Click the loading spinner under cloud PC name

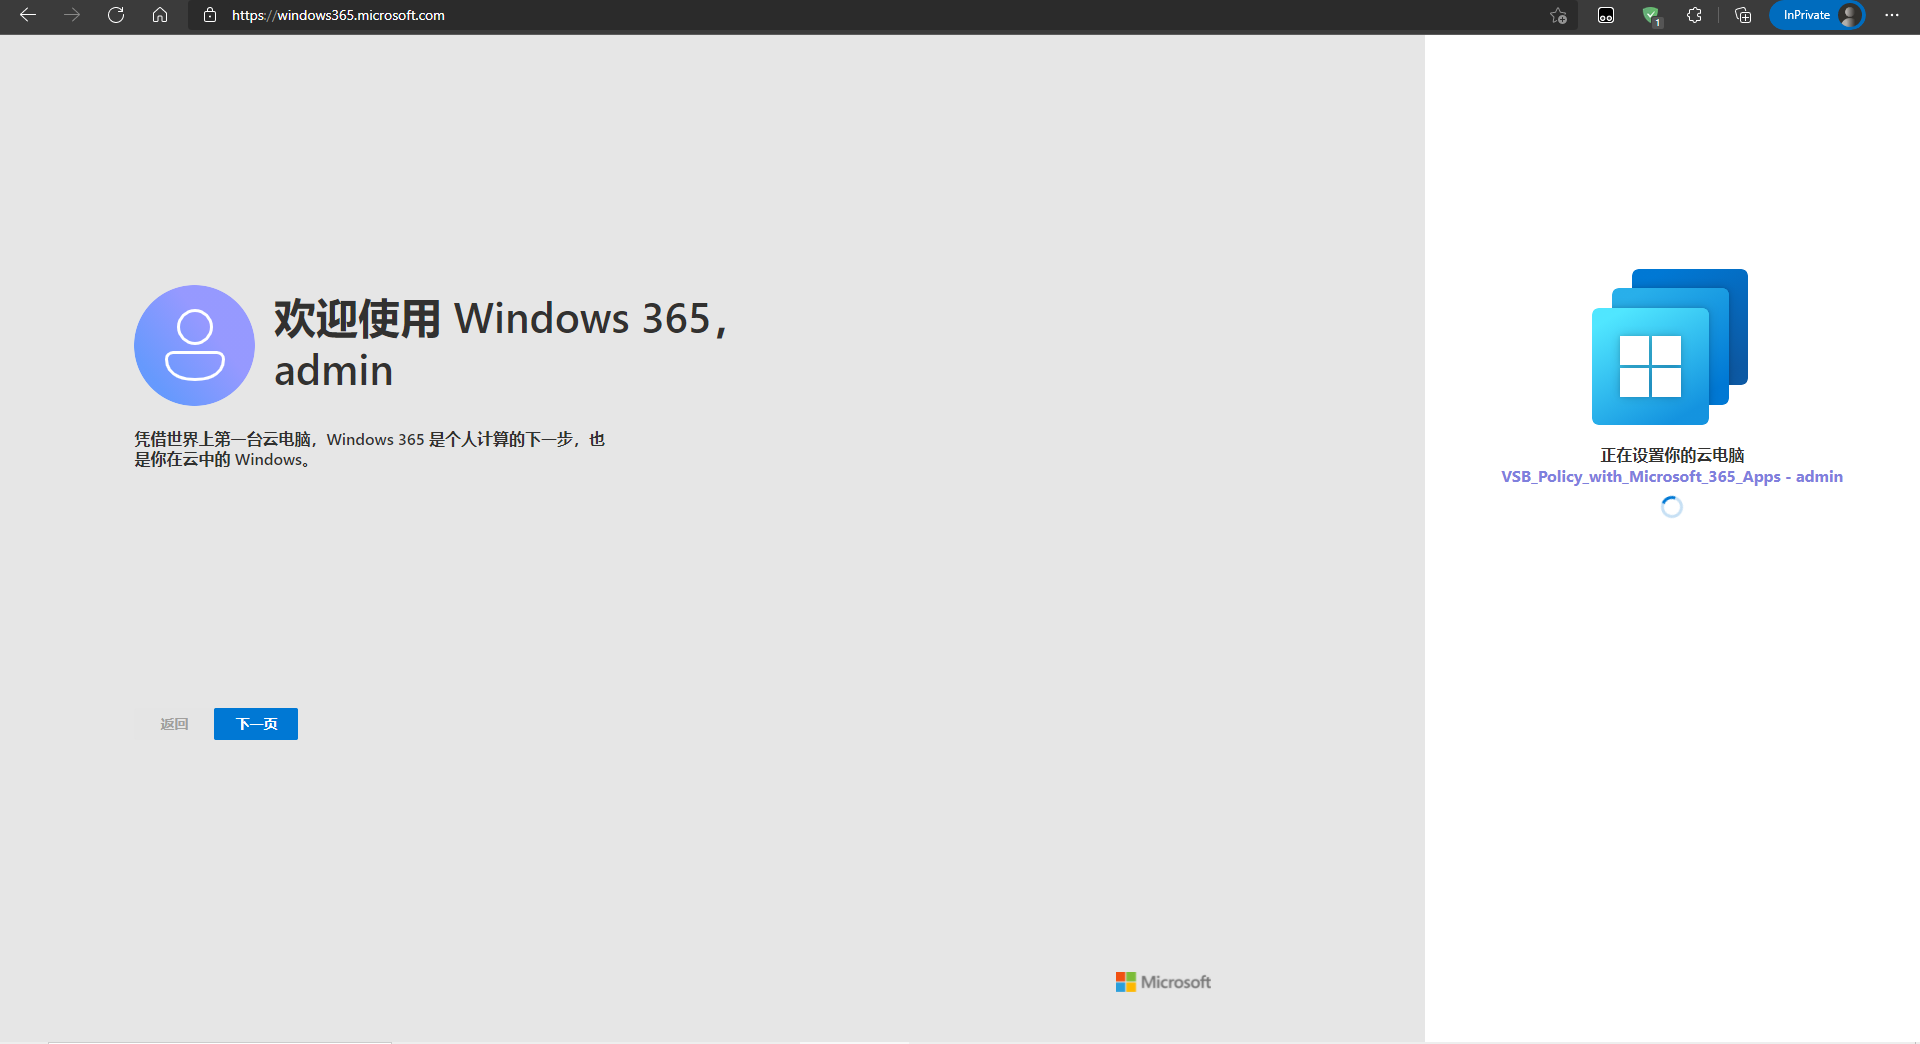click(x=1672, y=507)
